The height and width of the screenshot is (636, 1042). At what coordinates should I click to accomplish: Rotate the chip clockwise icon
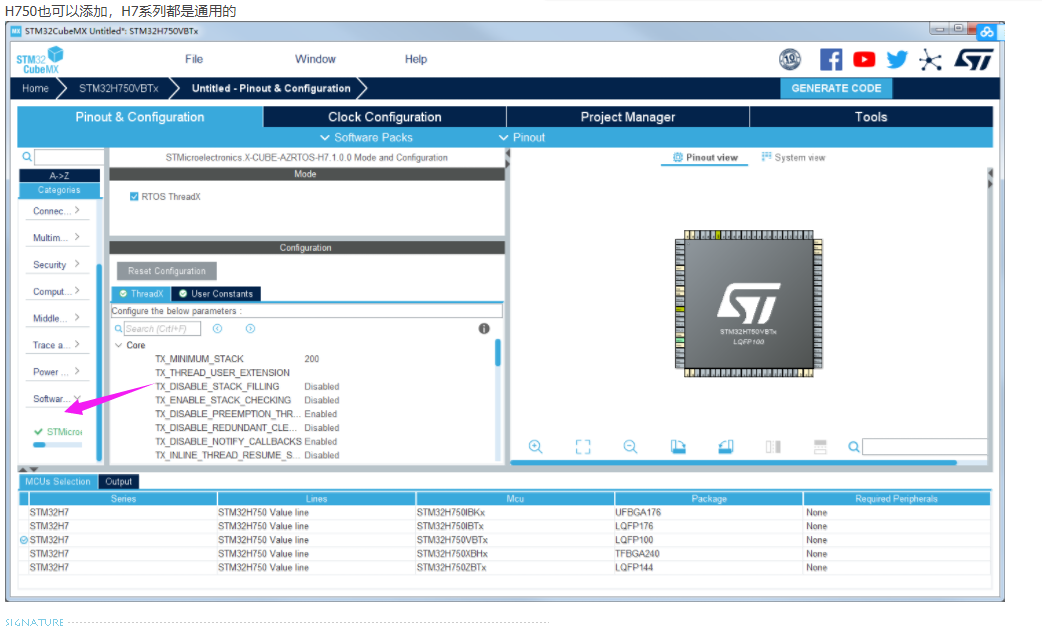tap(678, 447)
